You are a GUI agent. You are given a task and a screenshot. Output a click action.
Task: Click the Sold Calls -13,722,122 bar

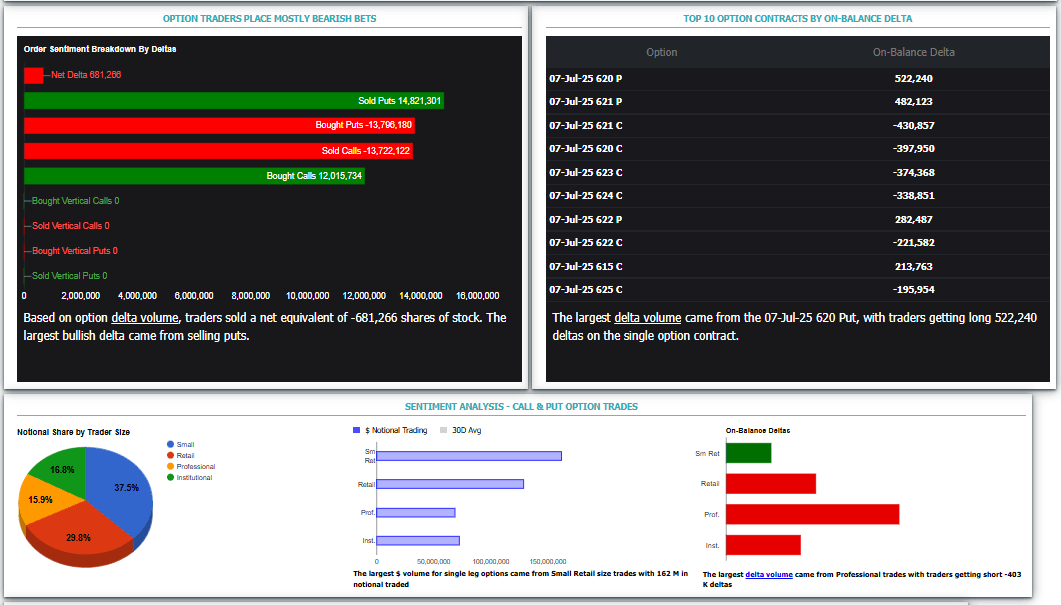pos(218,150)
